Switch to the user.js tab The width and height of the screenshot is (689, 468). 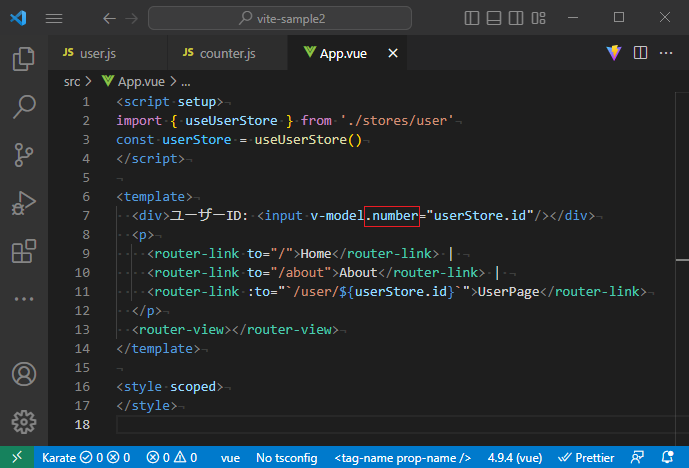[108, 53]
